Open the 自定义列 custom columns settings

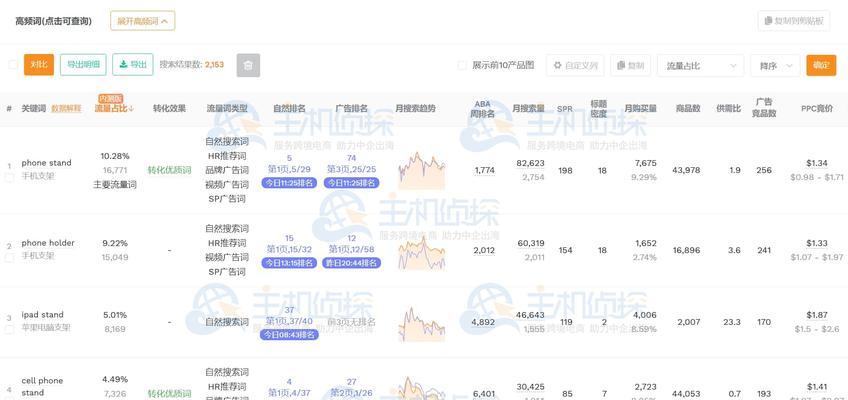(575, 65)
